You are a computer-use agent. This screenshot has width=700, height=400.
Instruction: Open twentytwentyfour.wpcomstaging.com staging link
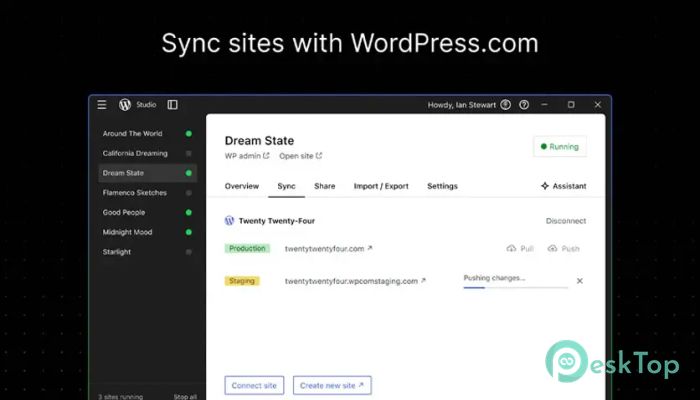[x=355, y=281]
